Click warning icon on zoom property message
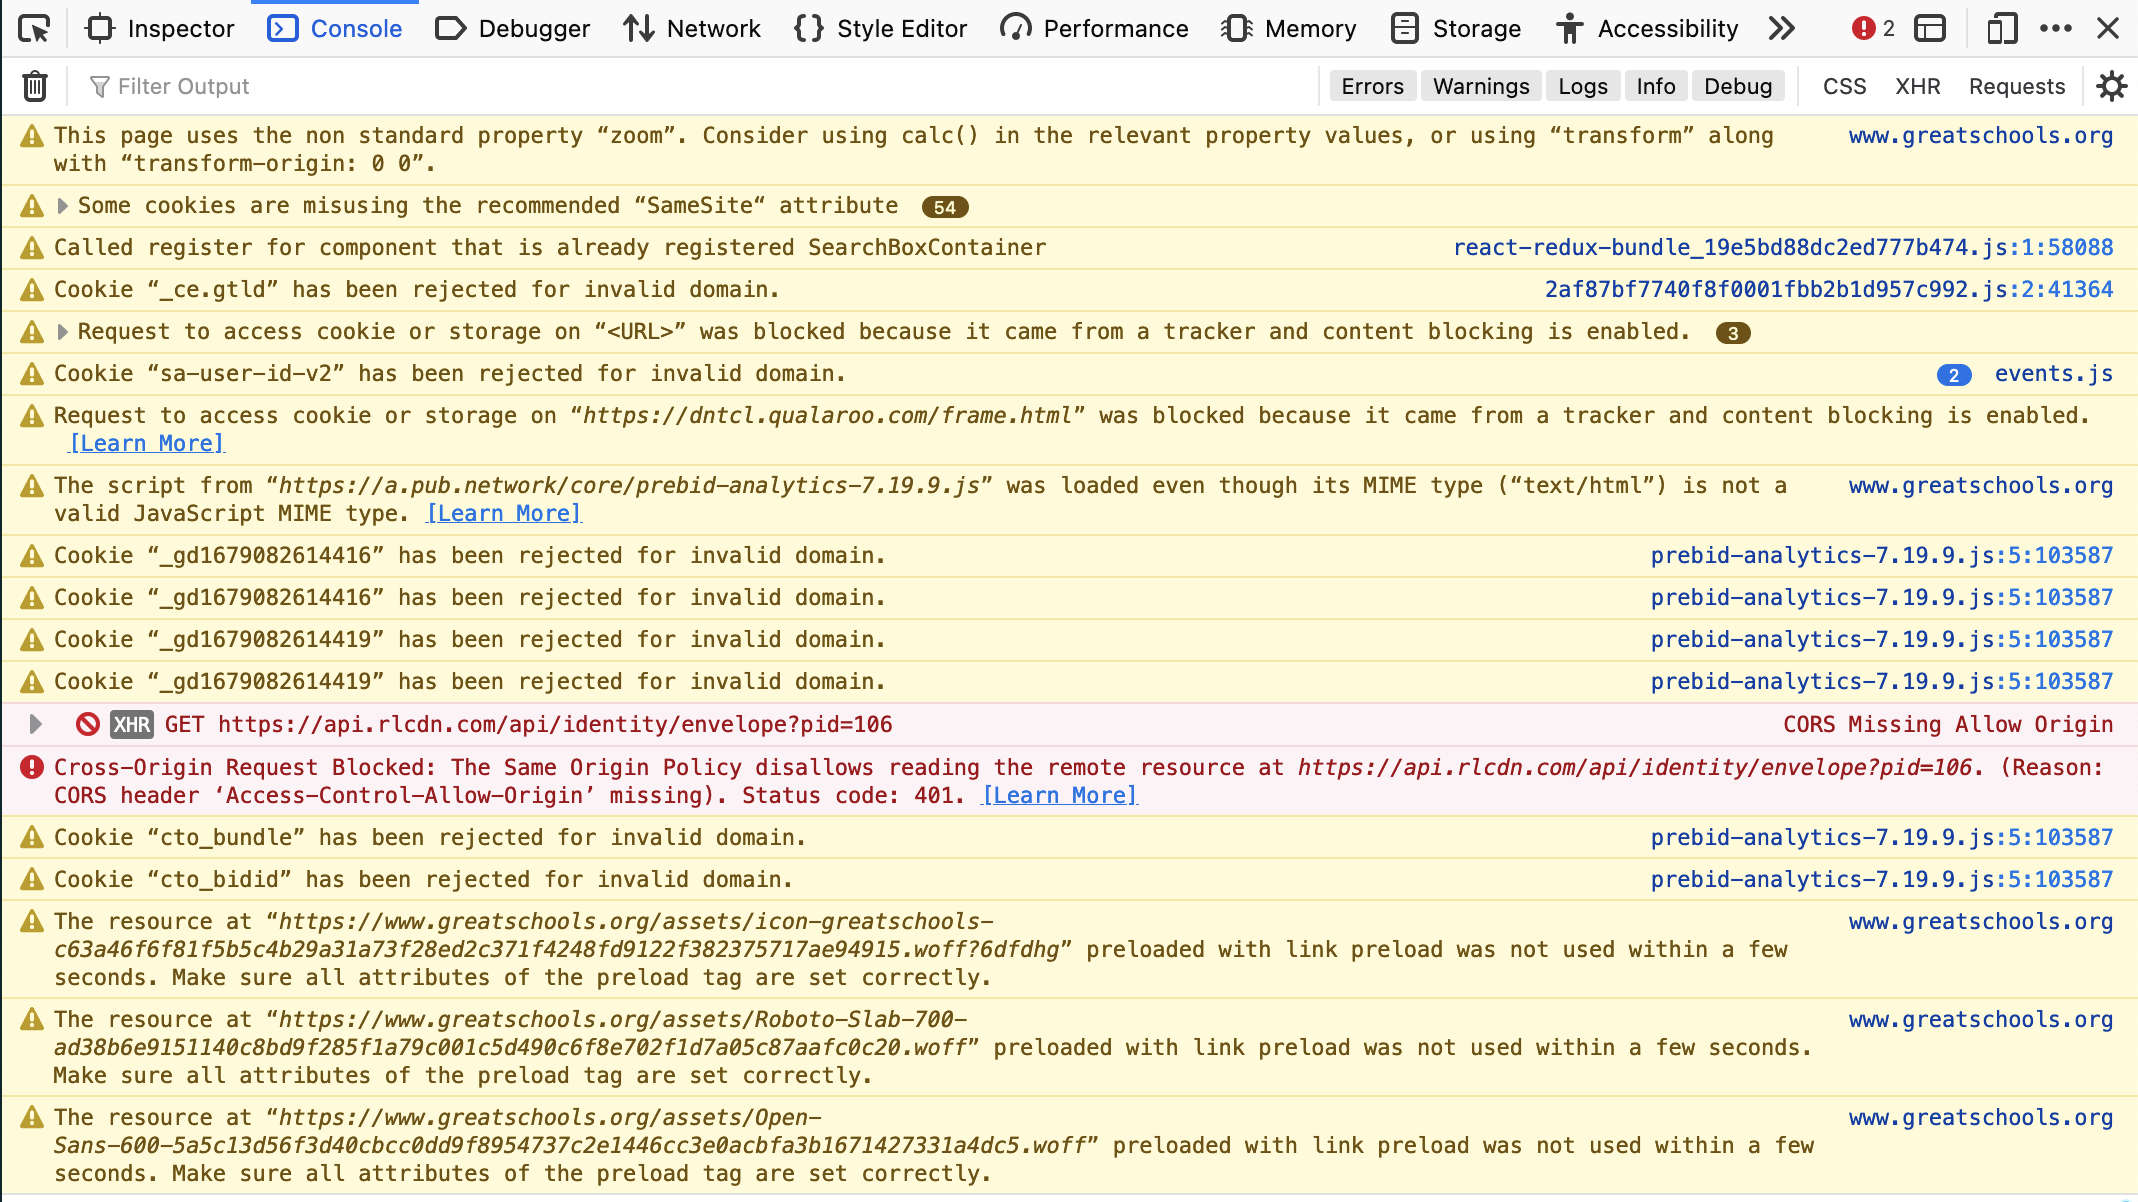2138x1202 pixels. click(32, 135)
